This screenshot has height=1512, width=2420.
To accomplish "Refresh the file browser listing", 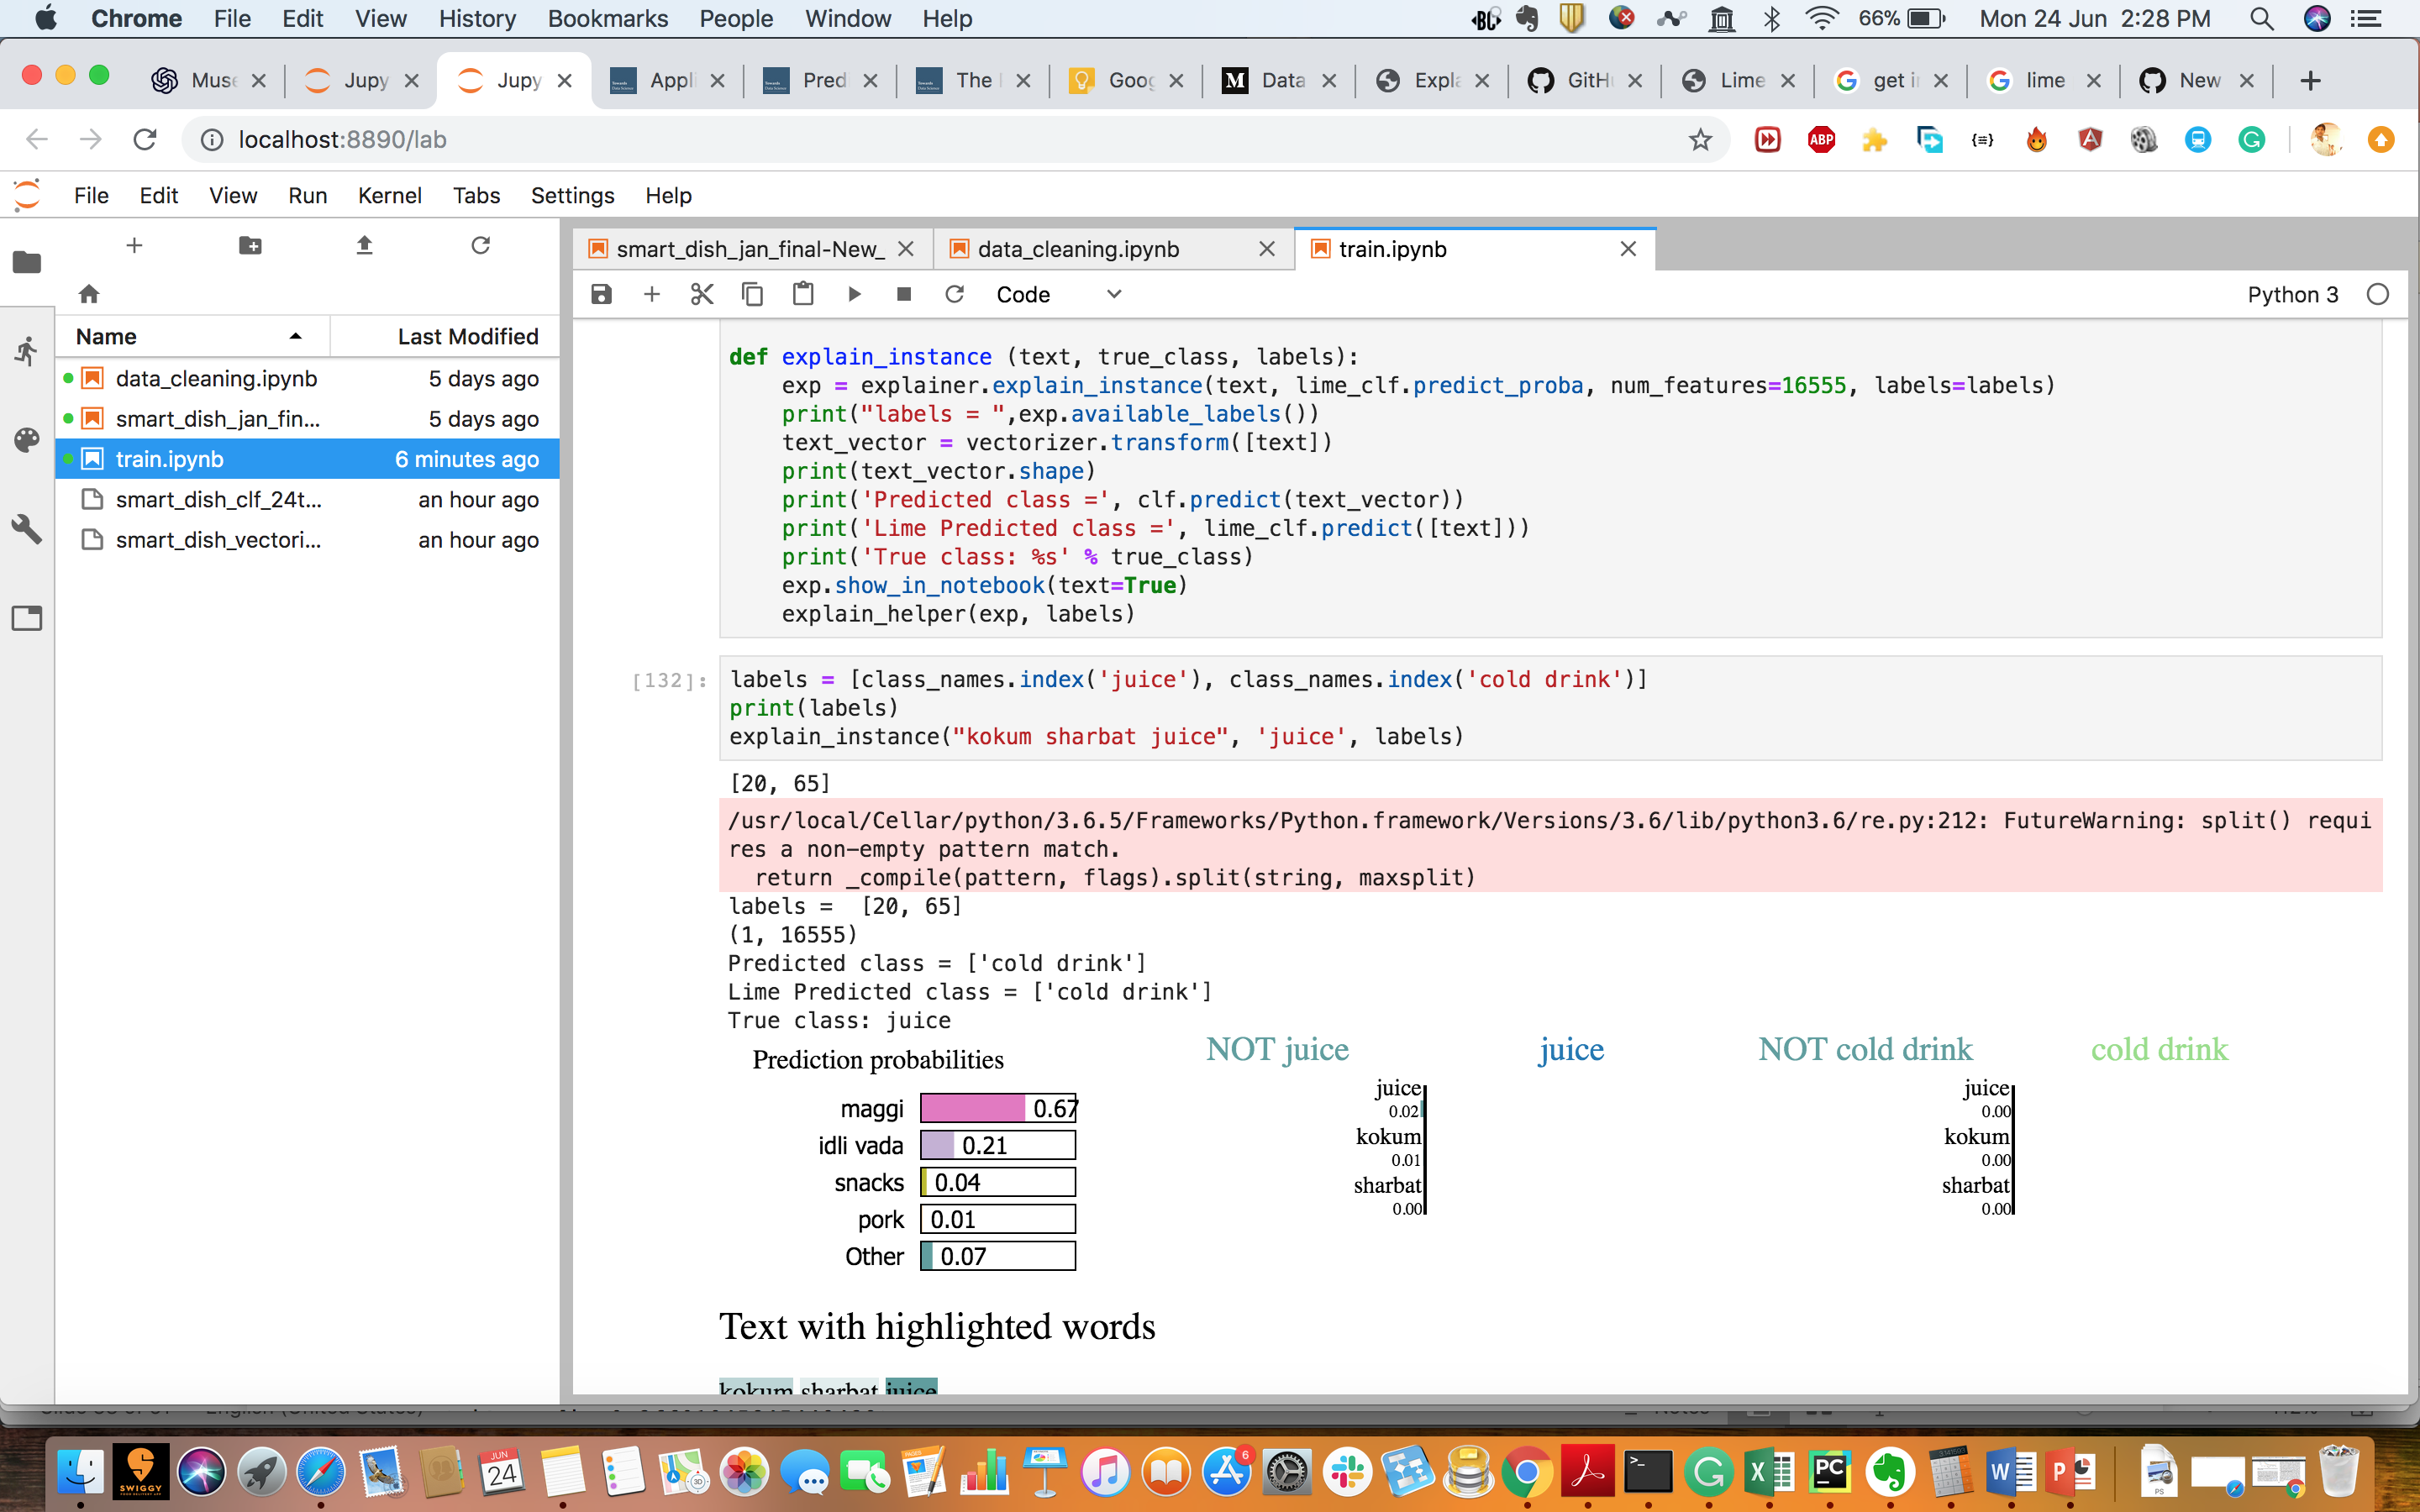I will click(481, 245).
